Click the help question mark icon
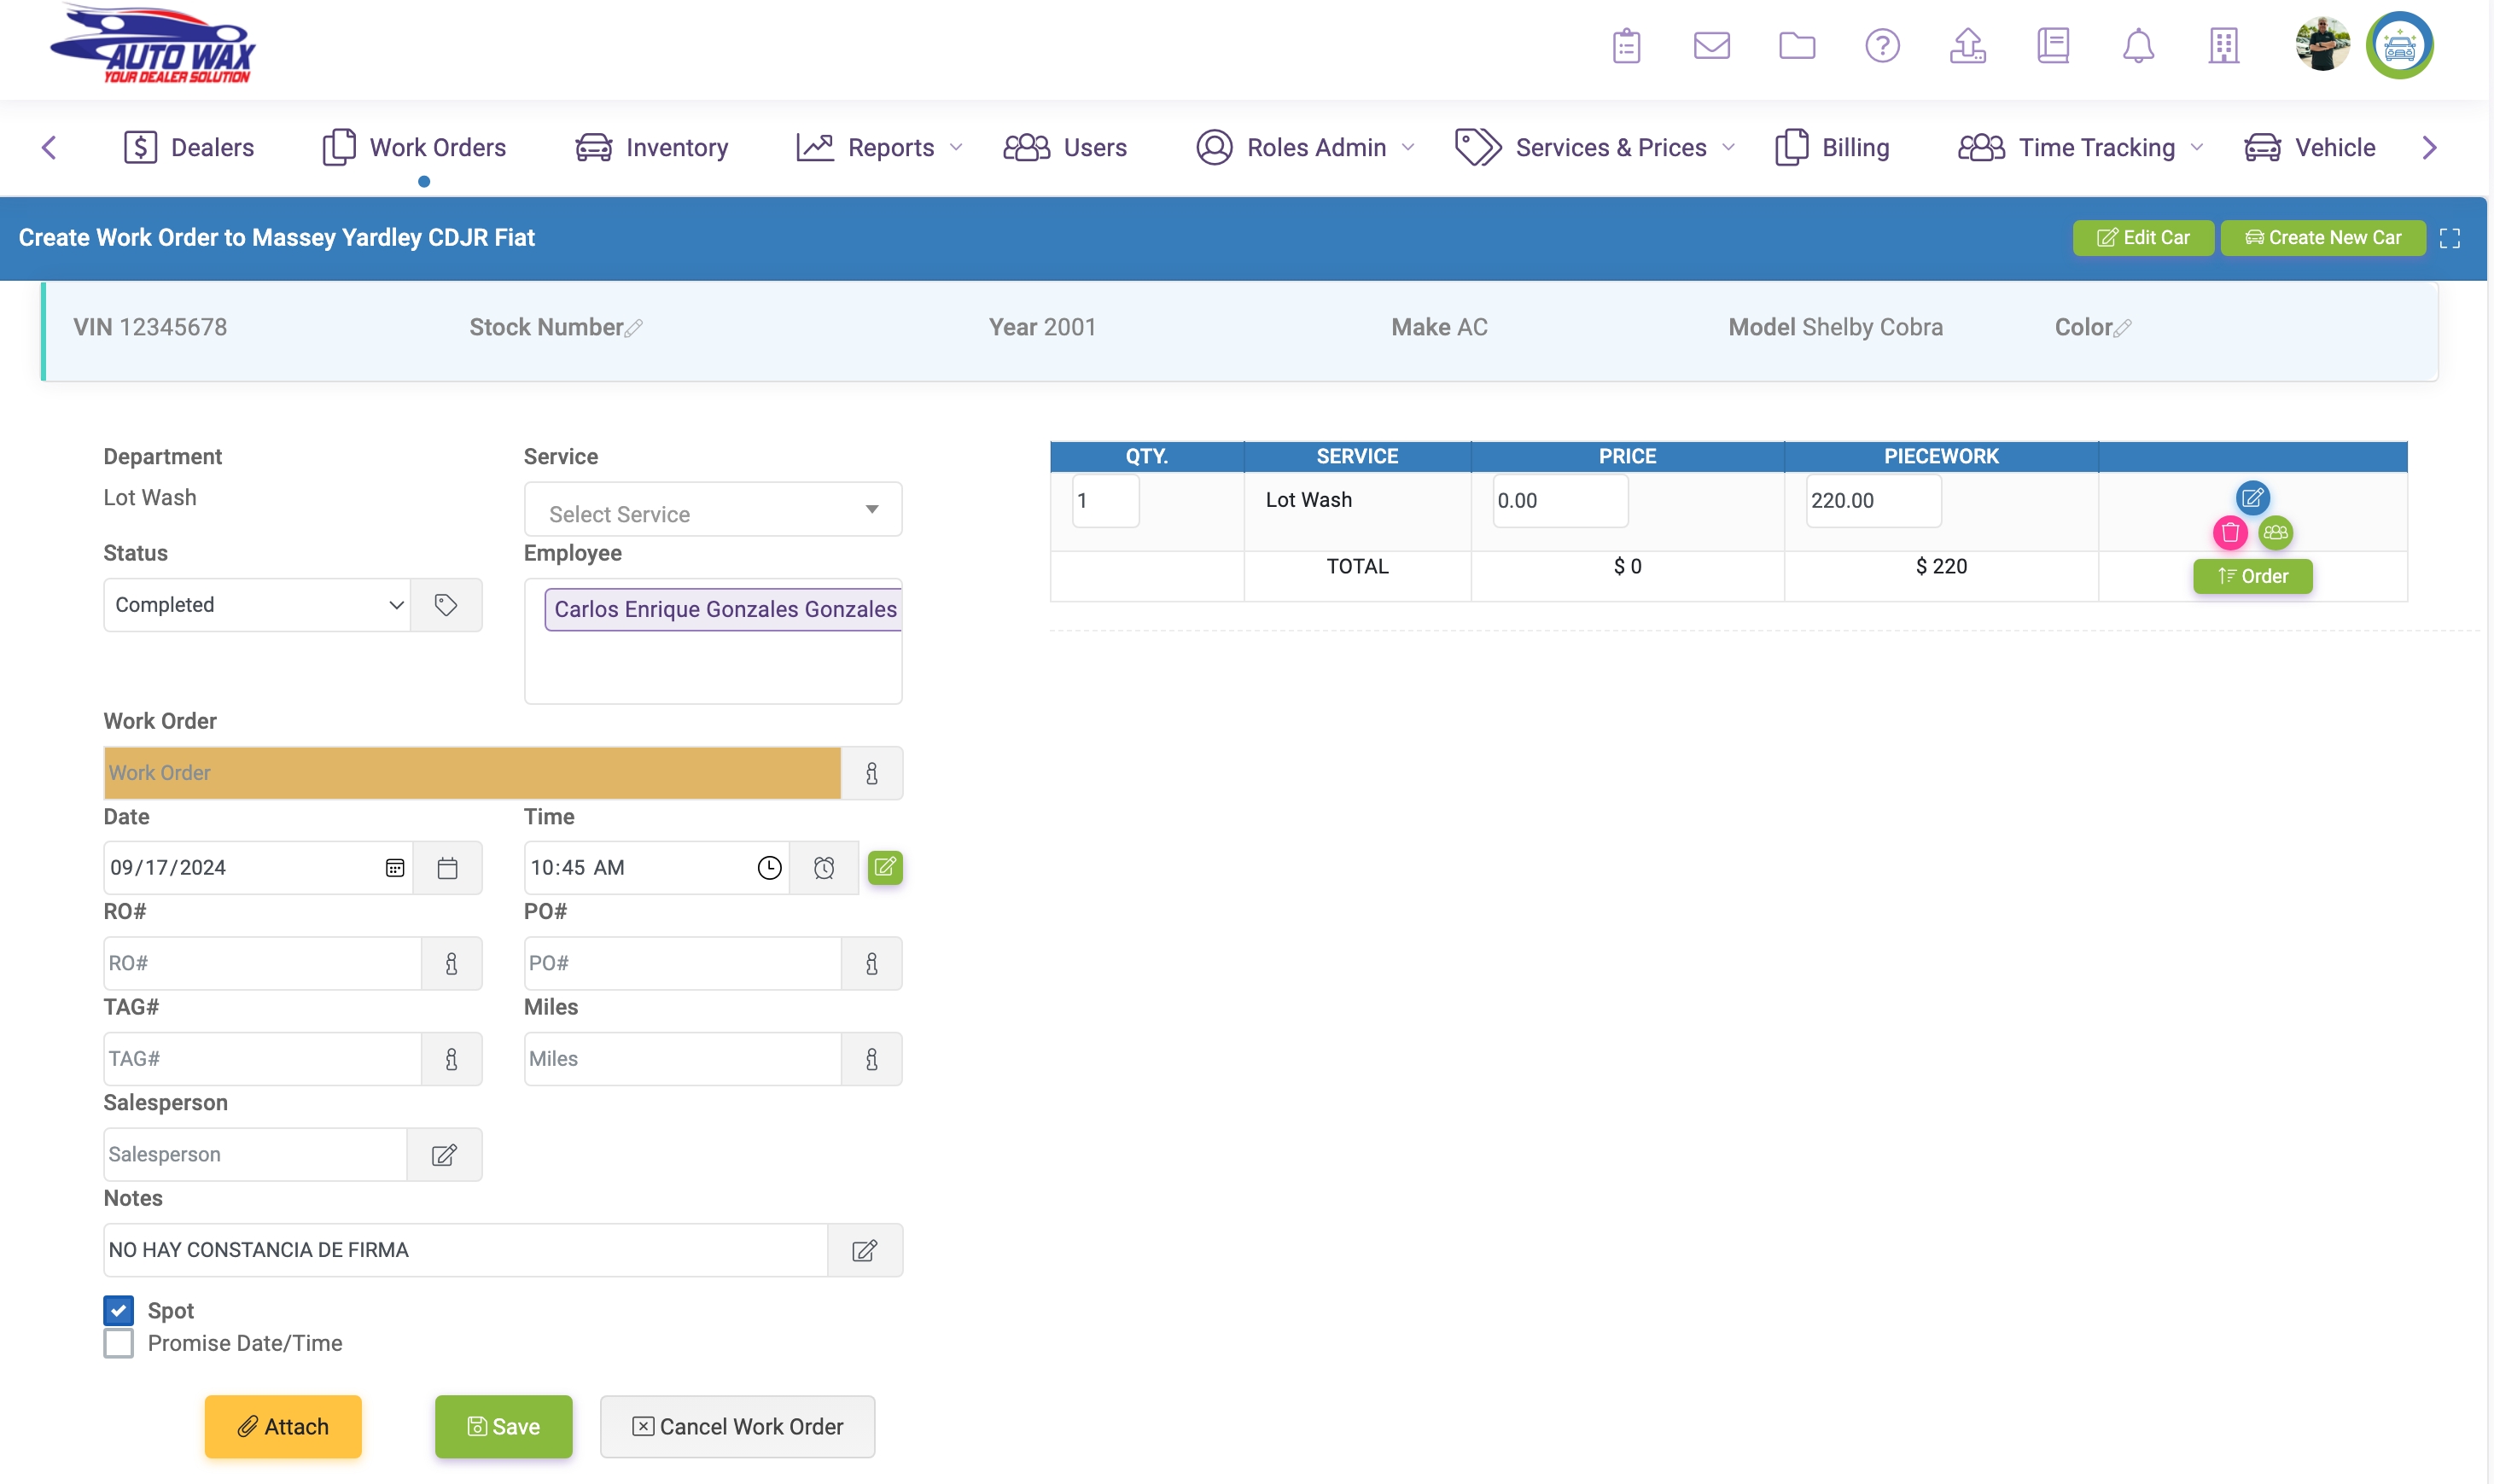This screenshot has height=1484, width=2494. click(1882, 46)
